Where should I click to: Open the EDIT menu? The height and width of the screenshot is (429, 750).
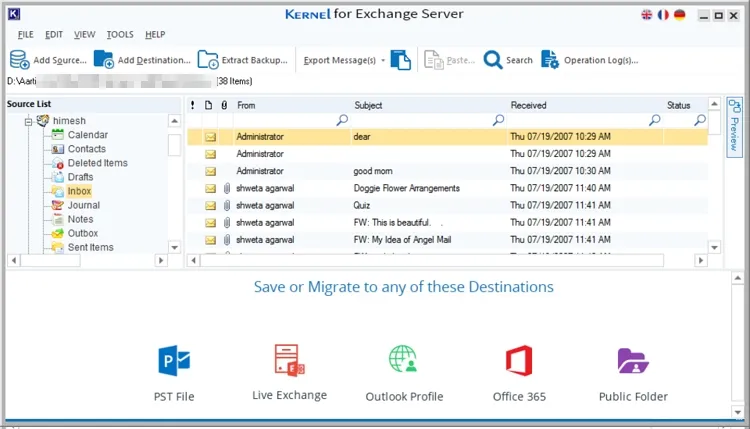pyautogui.click(x=54, y=34)
